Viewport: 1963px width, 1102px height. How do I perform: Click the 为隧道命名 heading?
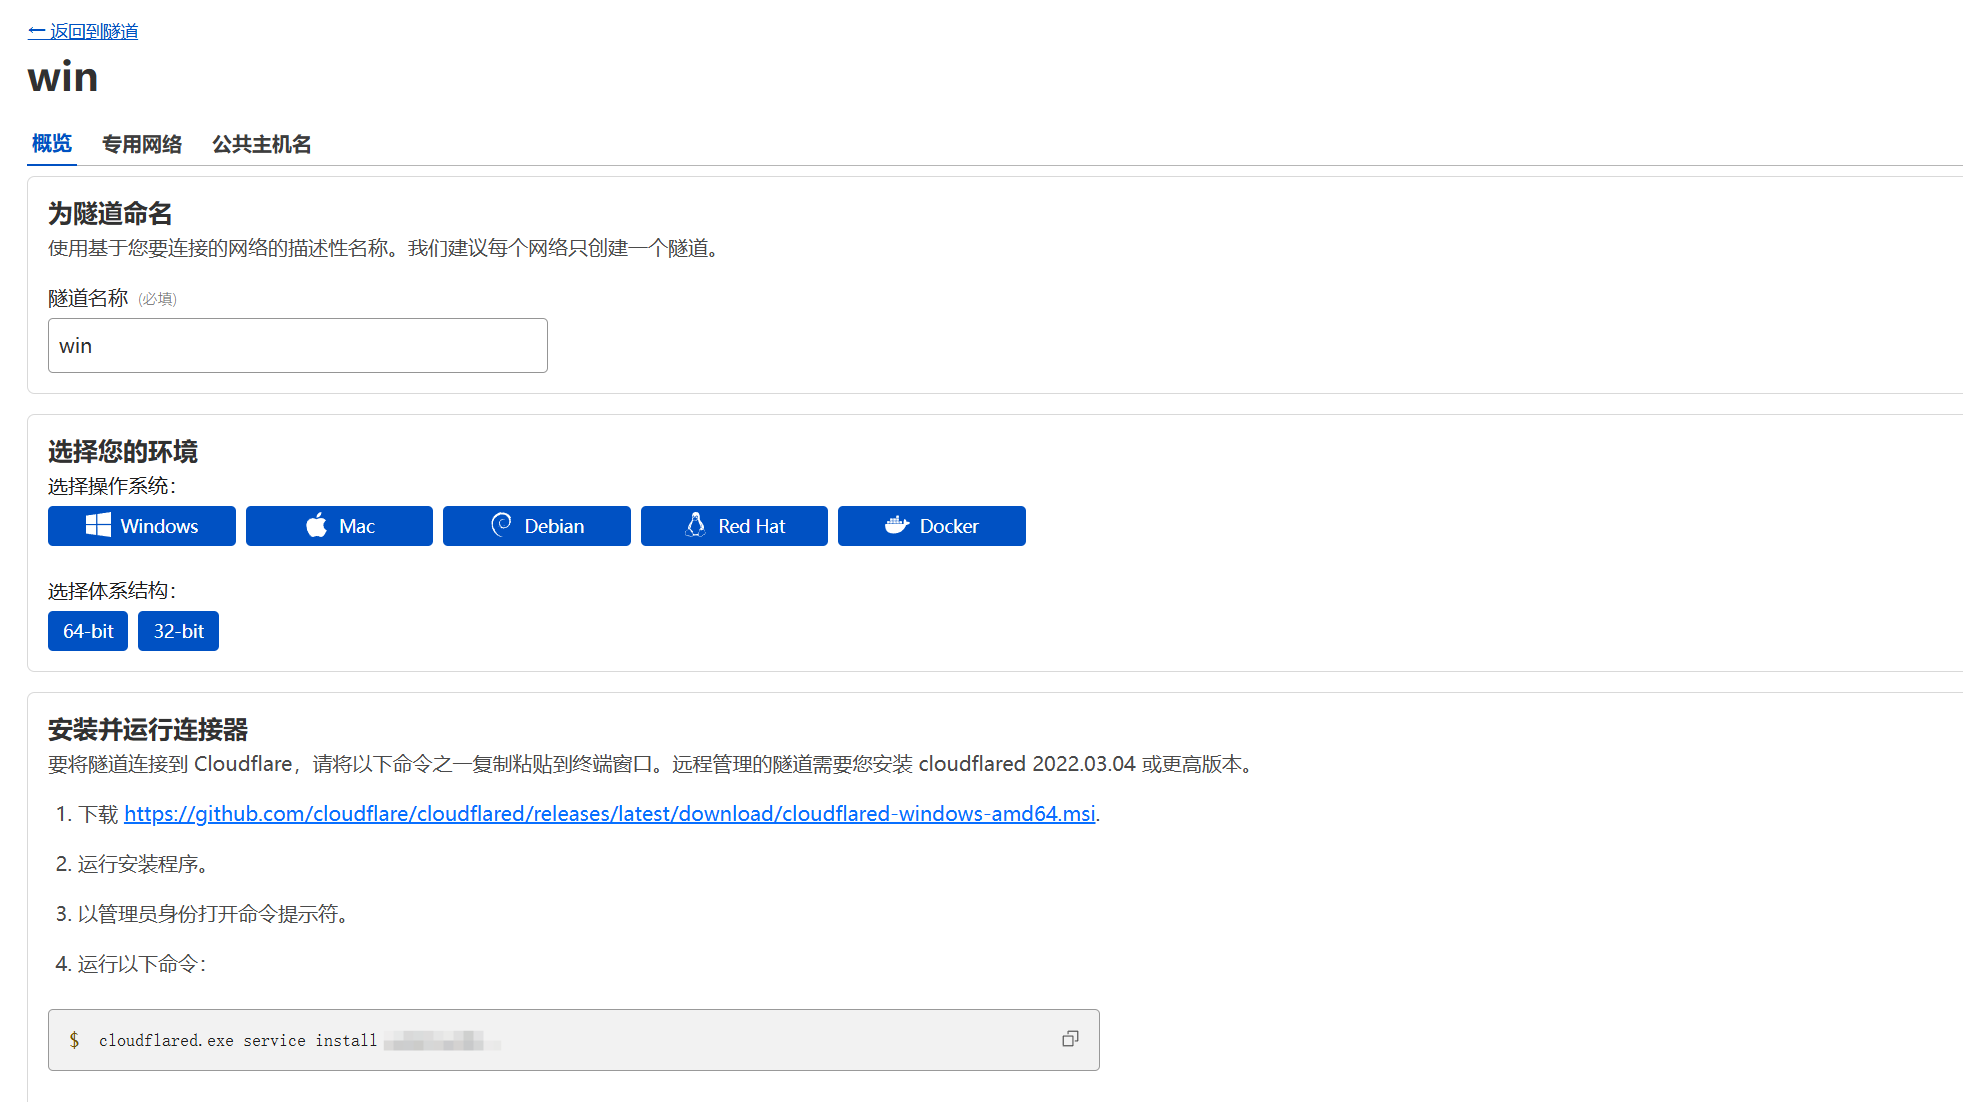(110, 213)
